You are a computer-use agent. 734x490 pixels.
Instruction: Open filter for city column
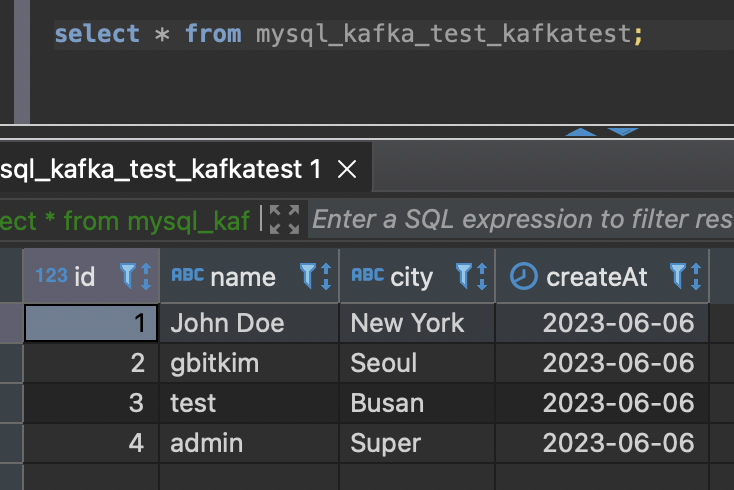coord(463,276)
